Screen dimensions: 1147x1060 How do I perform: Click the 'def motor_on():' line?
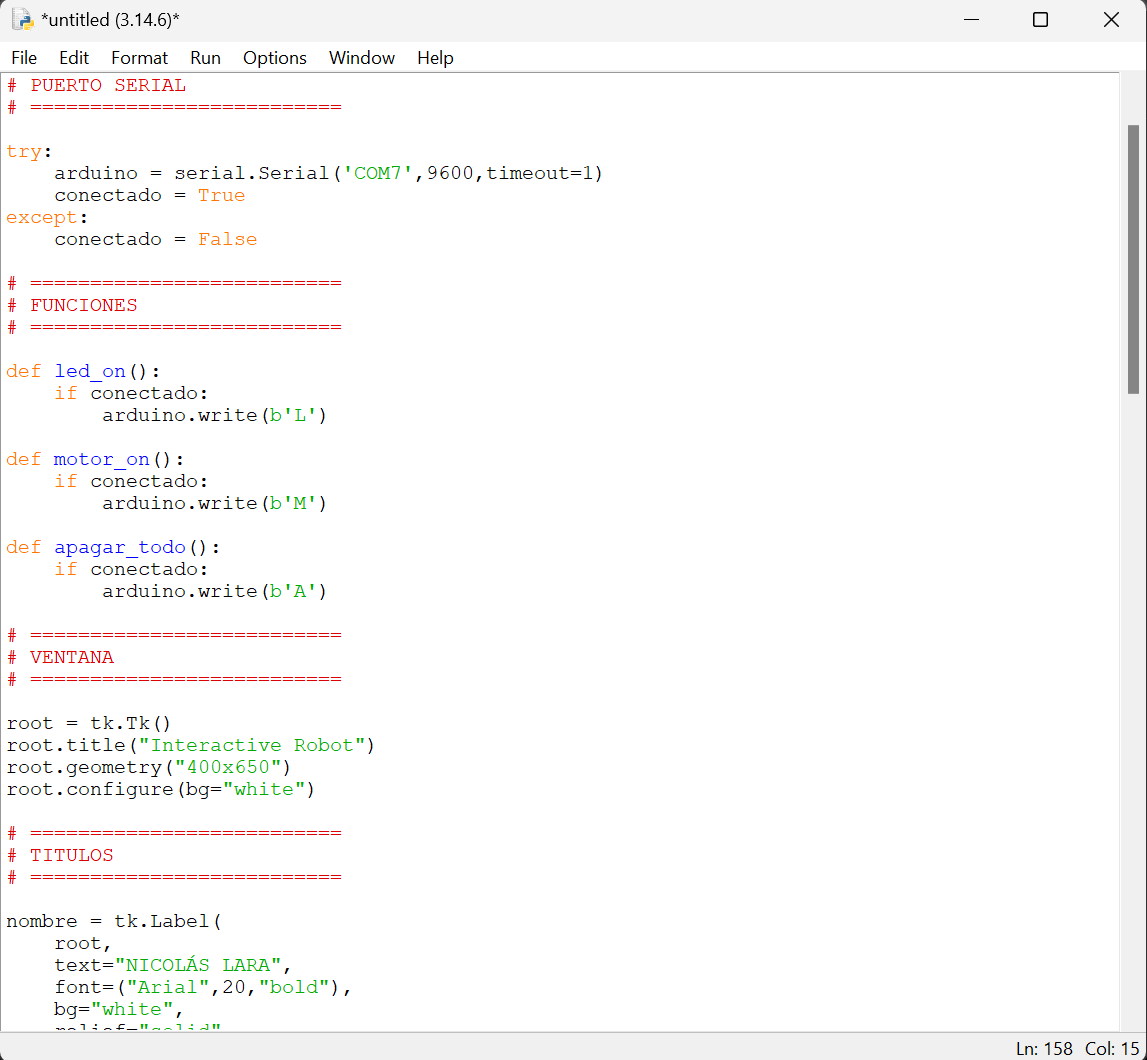coord(95,459)
